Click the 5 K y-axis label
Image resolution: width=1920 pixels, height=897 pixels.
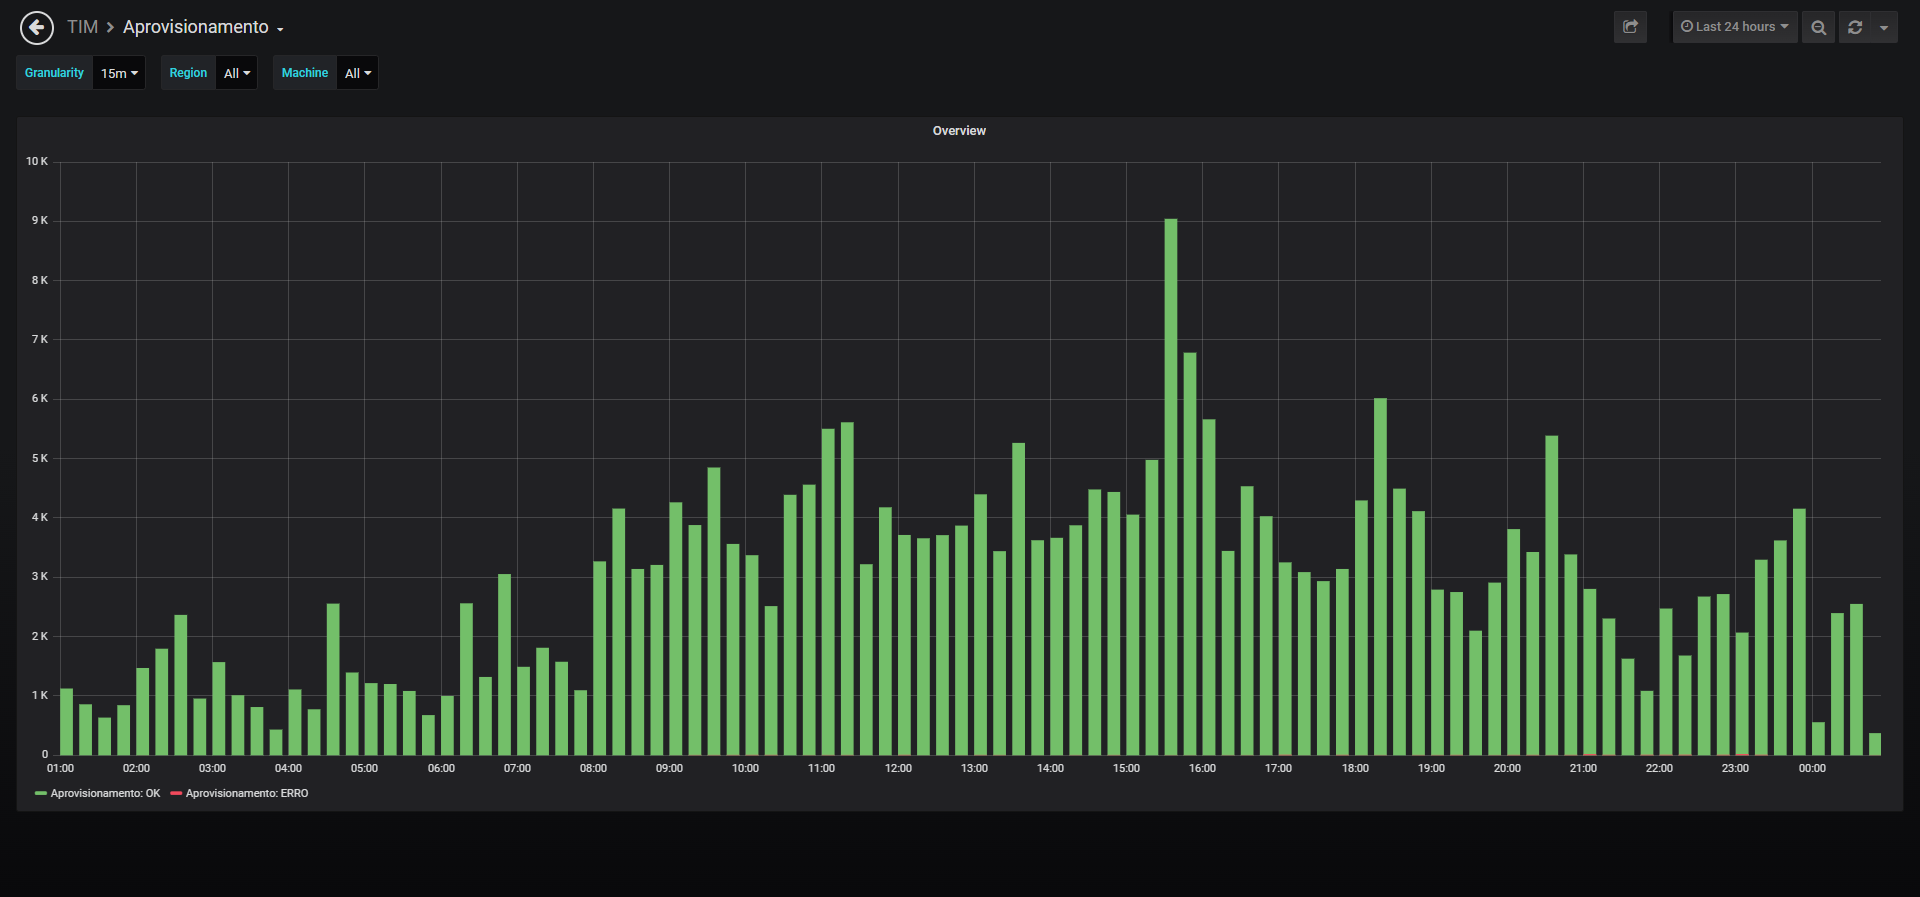tap(40, 458)
